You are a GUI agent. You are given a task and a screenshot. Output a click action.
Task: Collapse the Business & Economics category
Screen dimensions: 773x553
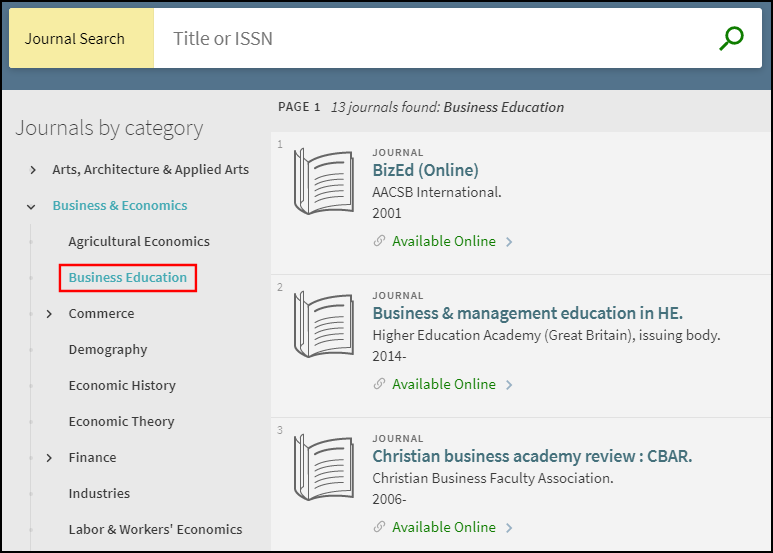33,206
